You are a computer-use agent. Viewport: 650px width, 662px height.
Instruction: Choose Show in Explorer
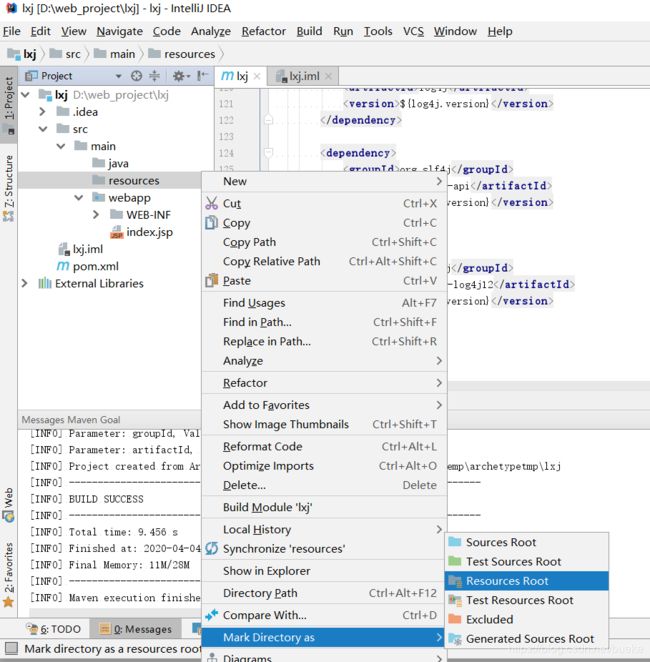pos(324,571)
